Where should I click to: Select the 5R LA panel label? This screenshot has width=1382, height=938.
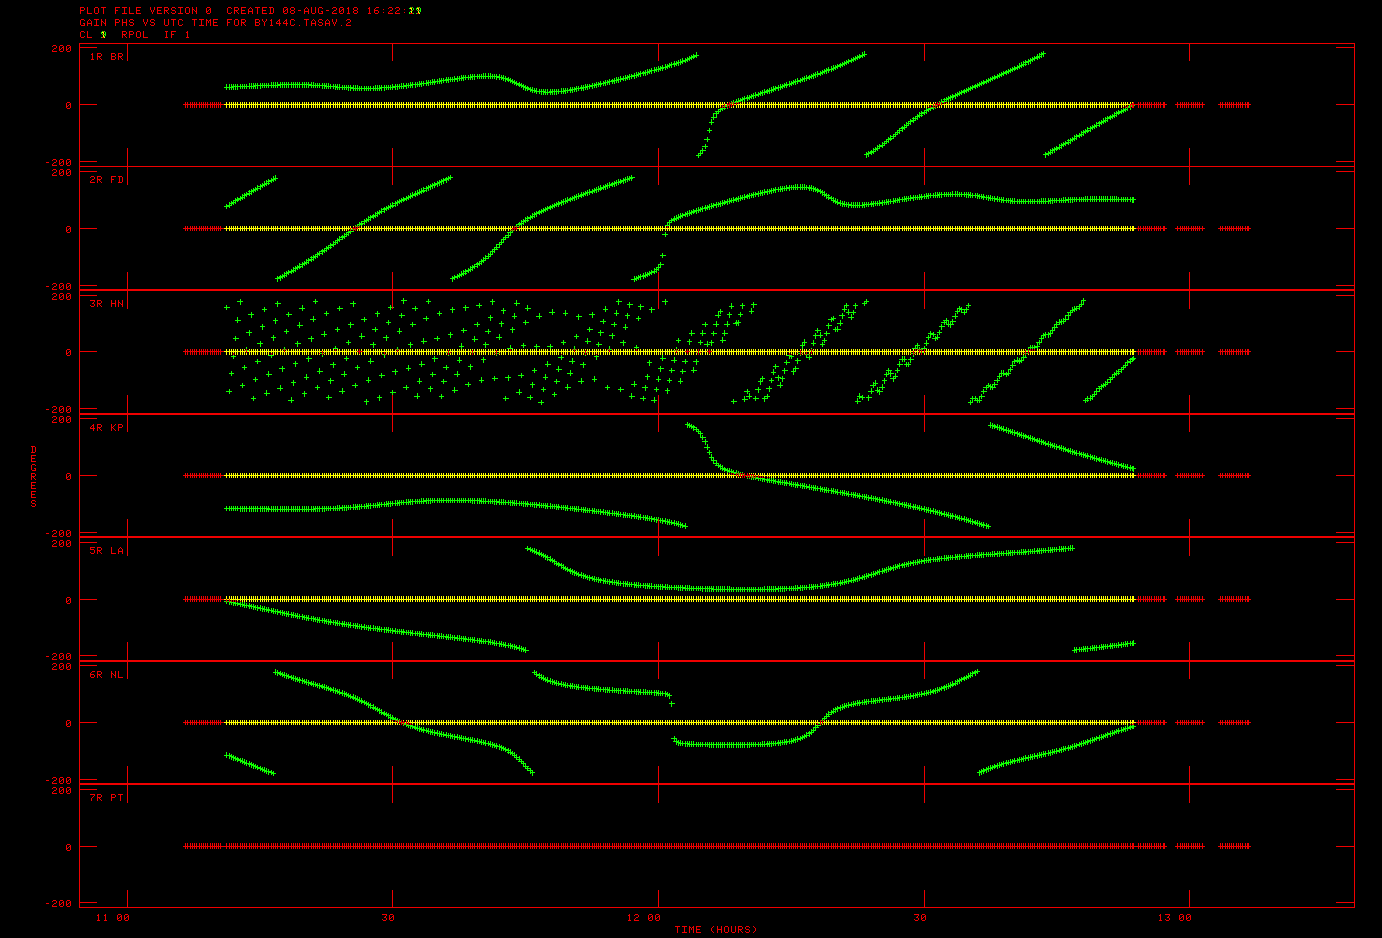click(106, 551)
